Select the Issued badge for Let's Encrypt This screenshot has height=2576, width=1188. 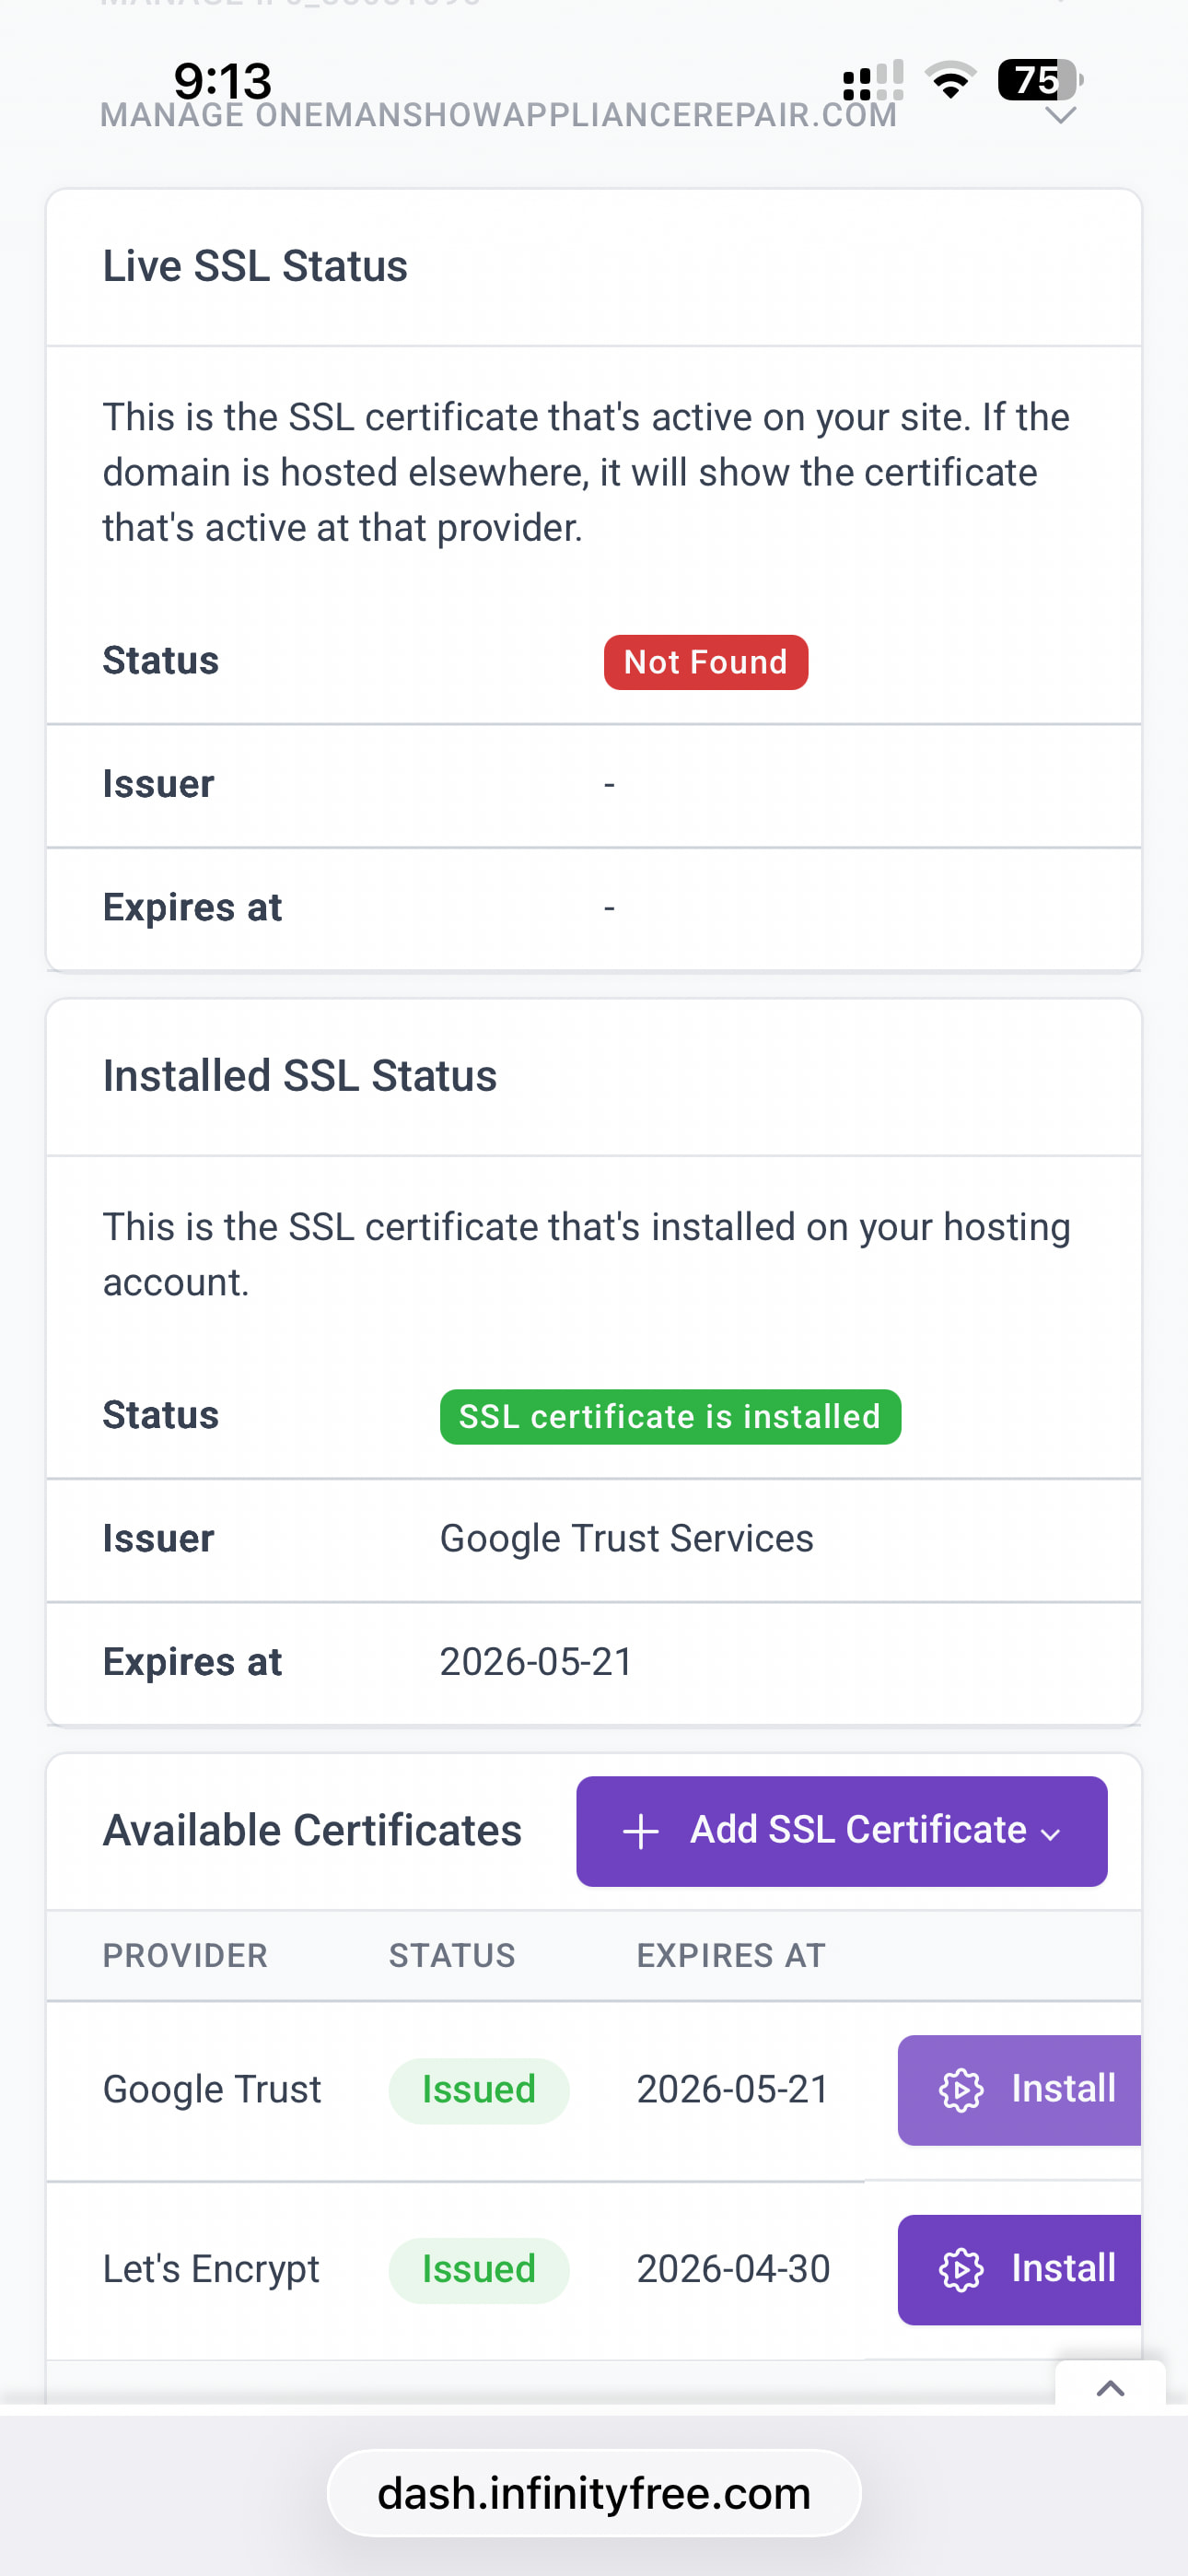478,2269
